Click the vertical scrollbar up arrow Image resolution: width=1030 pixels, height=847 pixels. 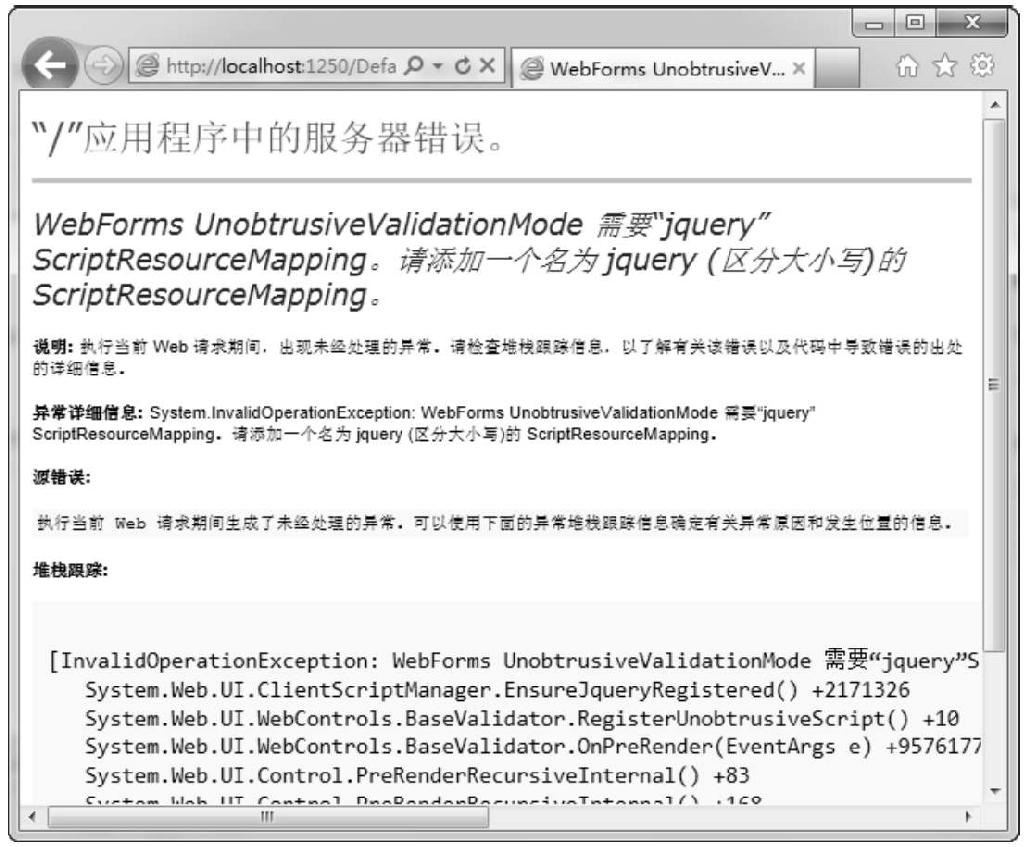click(x=995, y=104)
